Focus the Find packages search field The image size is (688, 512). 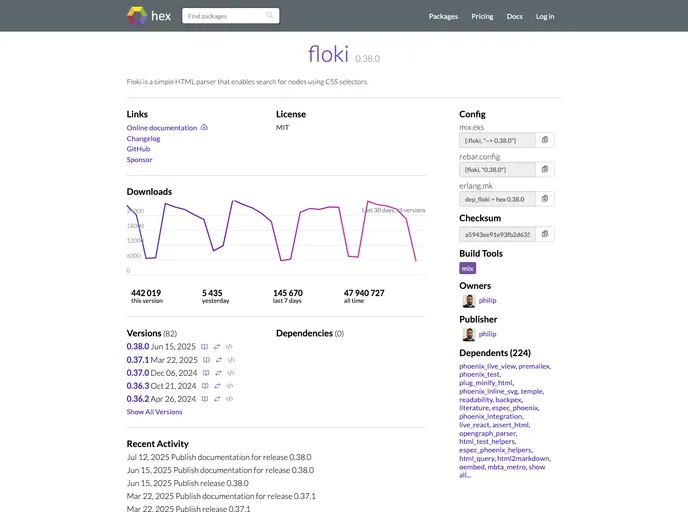[x=230, y=16]
